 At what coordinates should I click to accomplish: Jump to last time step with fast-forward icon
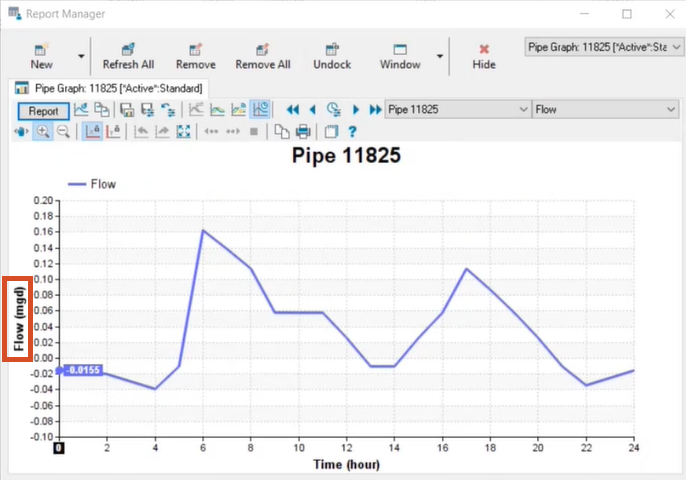(x=375, y=109)
